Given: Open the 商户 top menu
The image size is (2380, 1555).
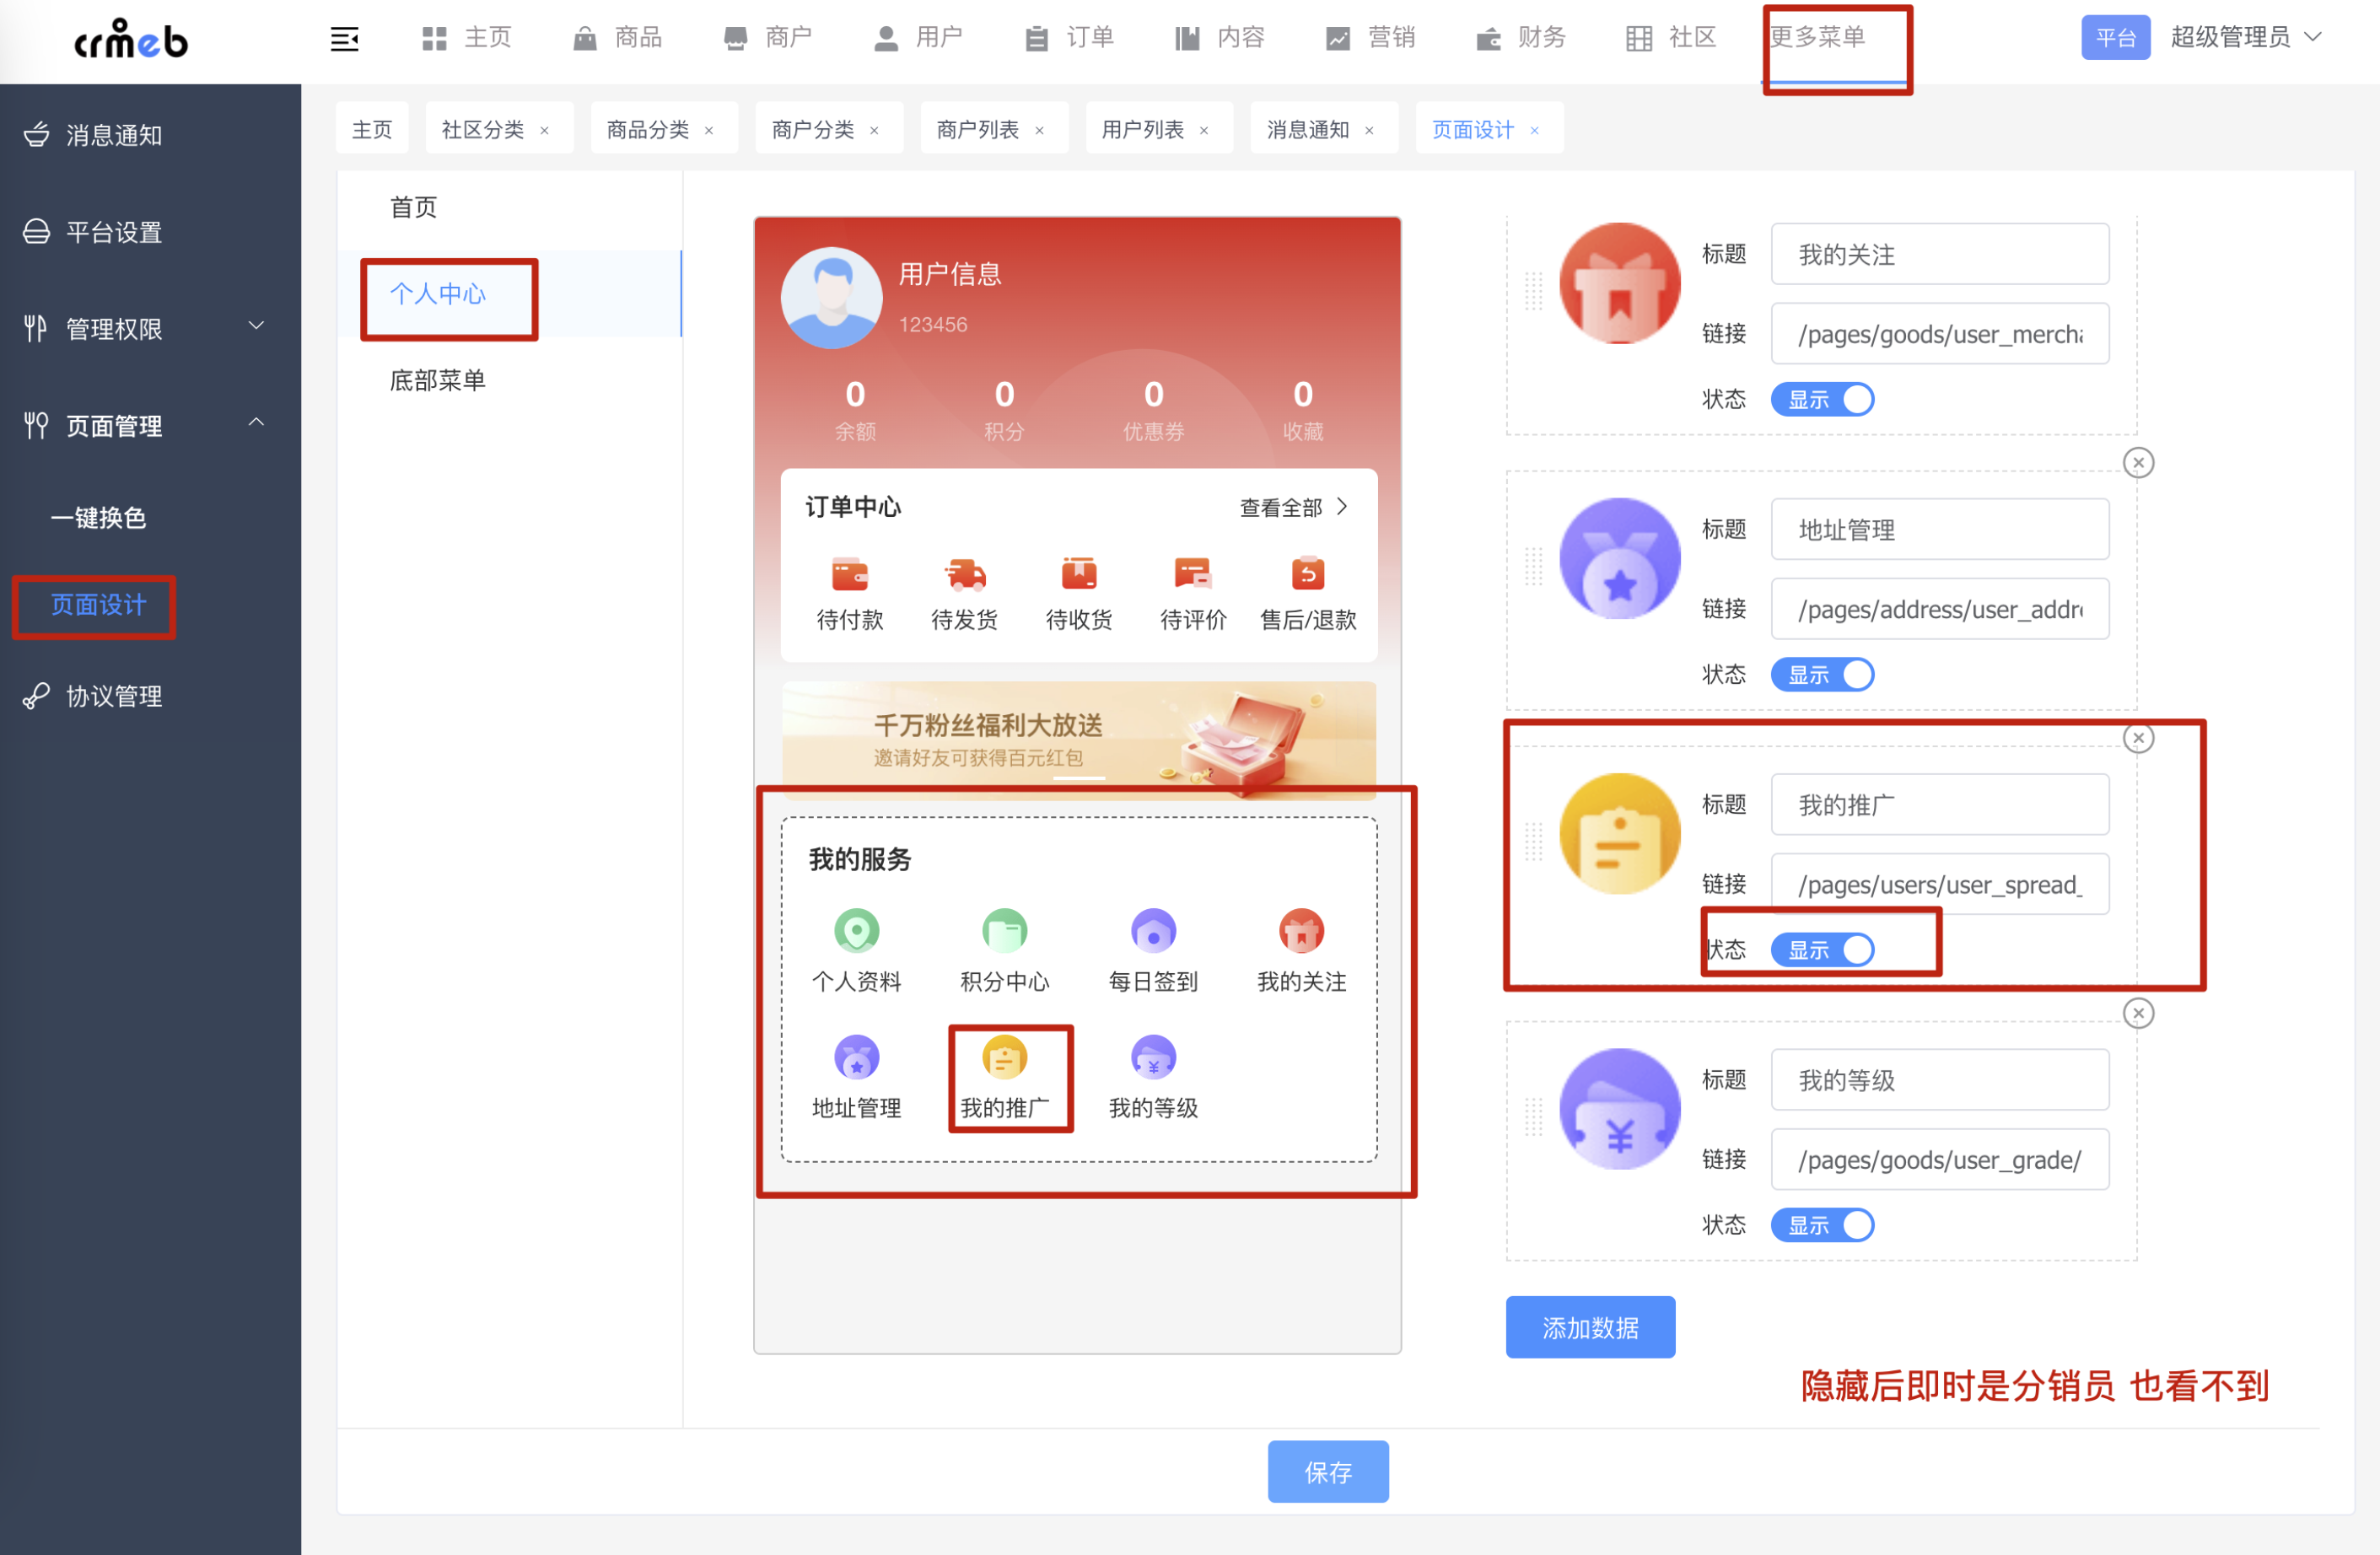Looking at the screenshot, I should 767,37.
